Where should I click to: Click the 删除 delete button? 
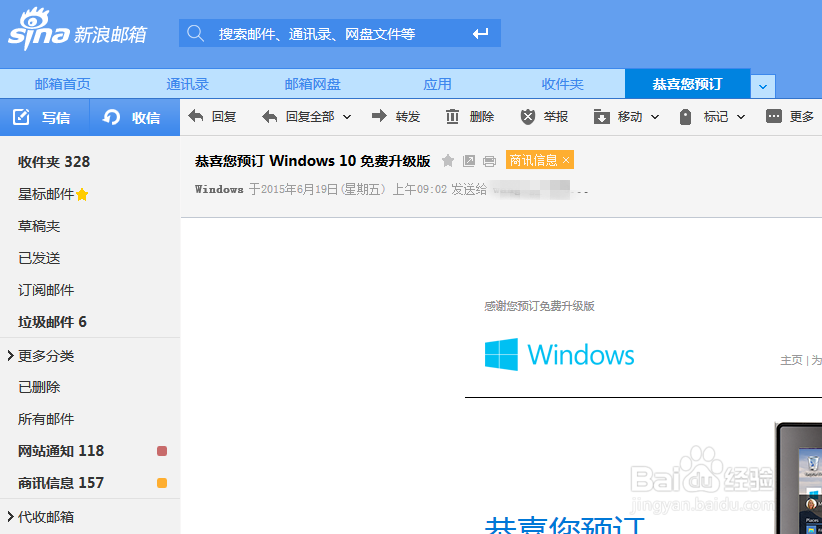470,116
